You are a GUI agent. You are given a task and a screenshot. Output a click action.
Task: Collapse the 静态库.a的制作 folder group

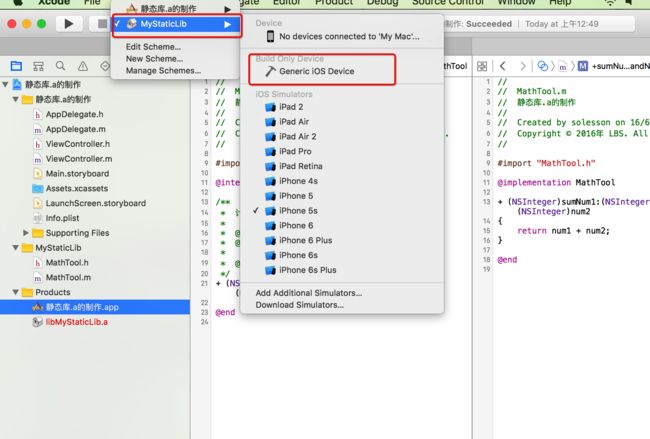pos(15,99)
